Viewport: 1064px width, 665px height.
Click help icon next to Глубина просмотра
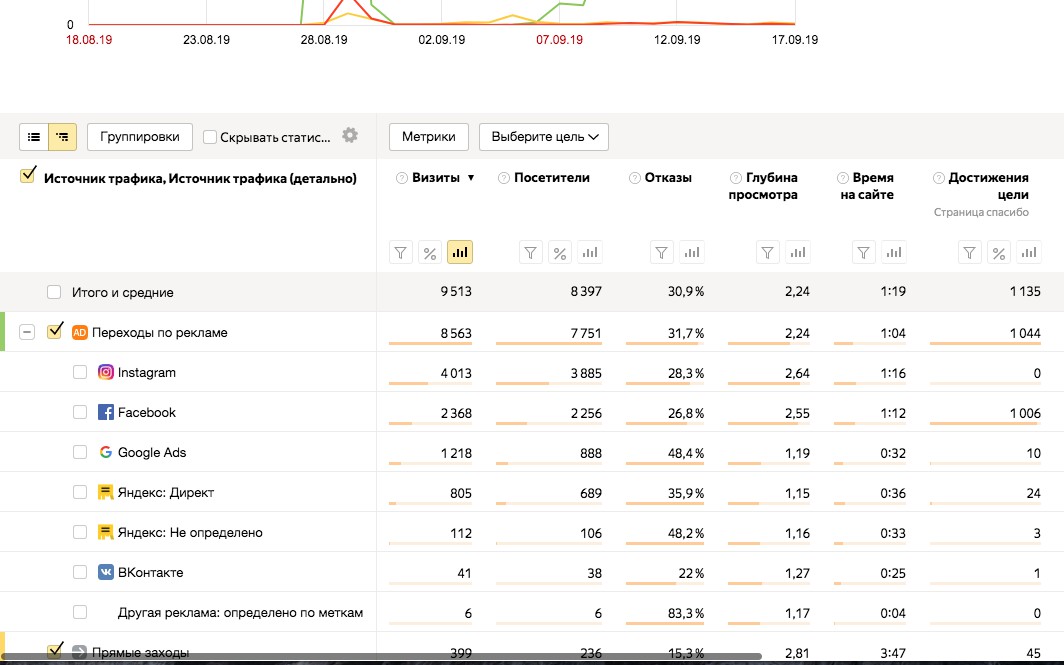pos(736,178)
